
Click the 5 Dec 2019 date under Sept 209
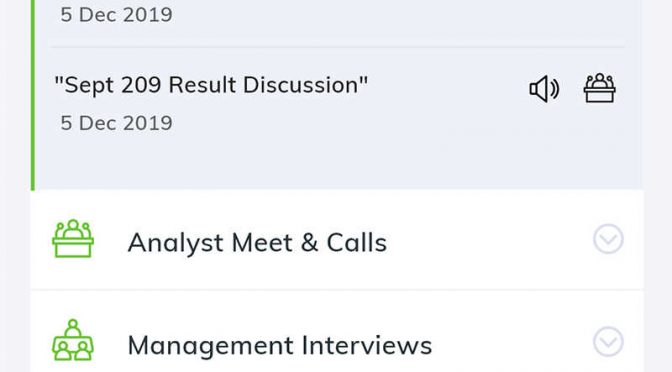point(116,123)
